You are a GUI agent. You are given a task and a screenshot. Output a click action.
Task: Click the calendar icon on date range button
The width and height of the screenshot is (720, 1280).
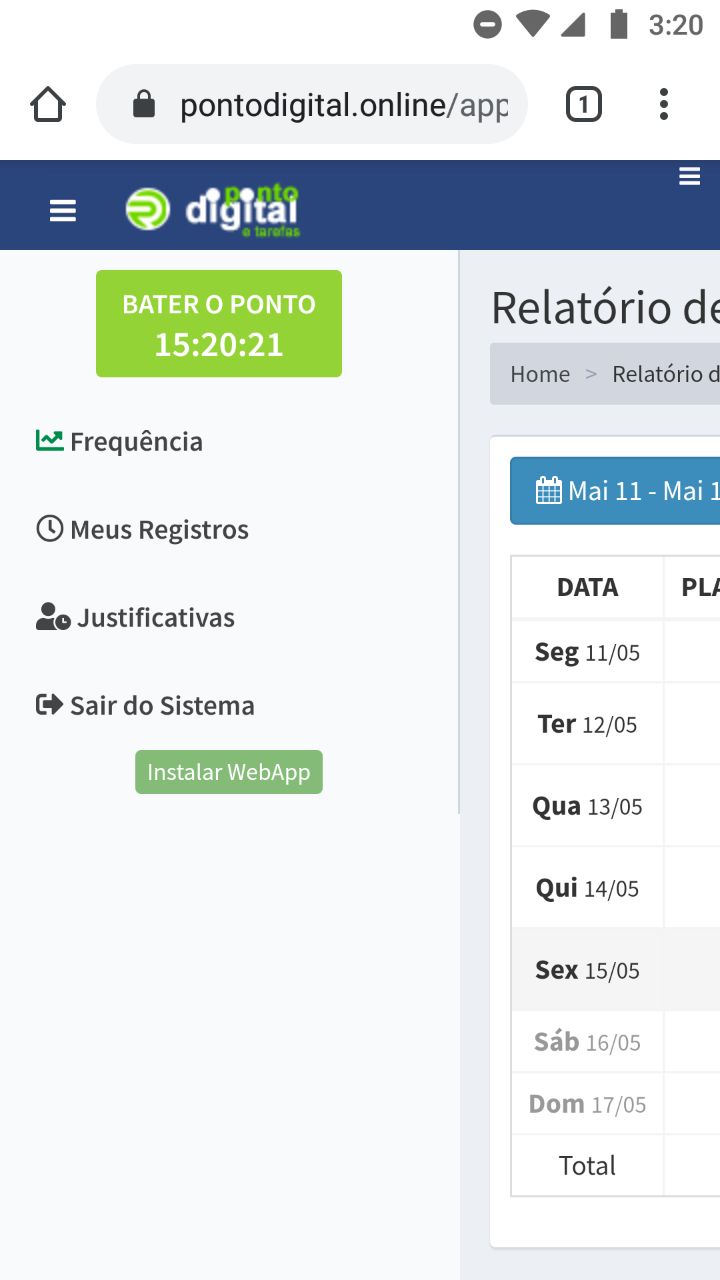pyautogui.click(x=547, y=489)
